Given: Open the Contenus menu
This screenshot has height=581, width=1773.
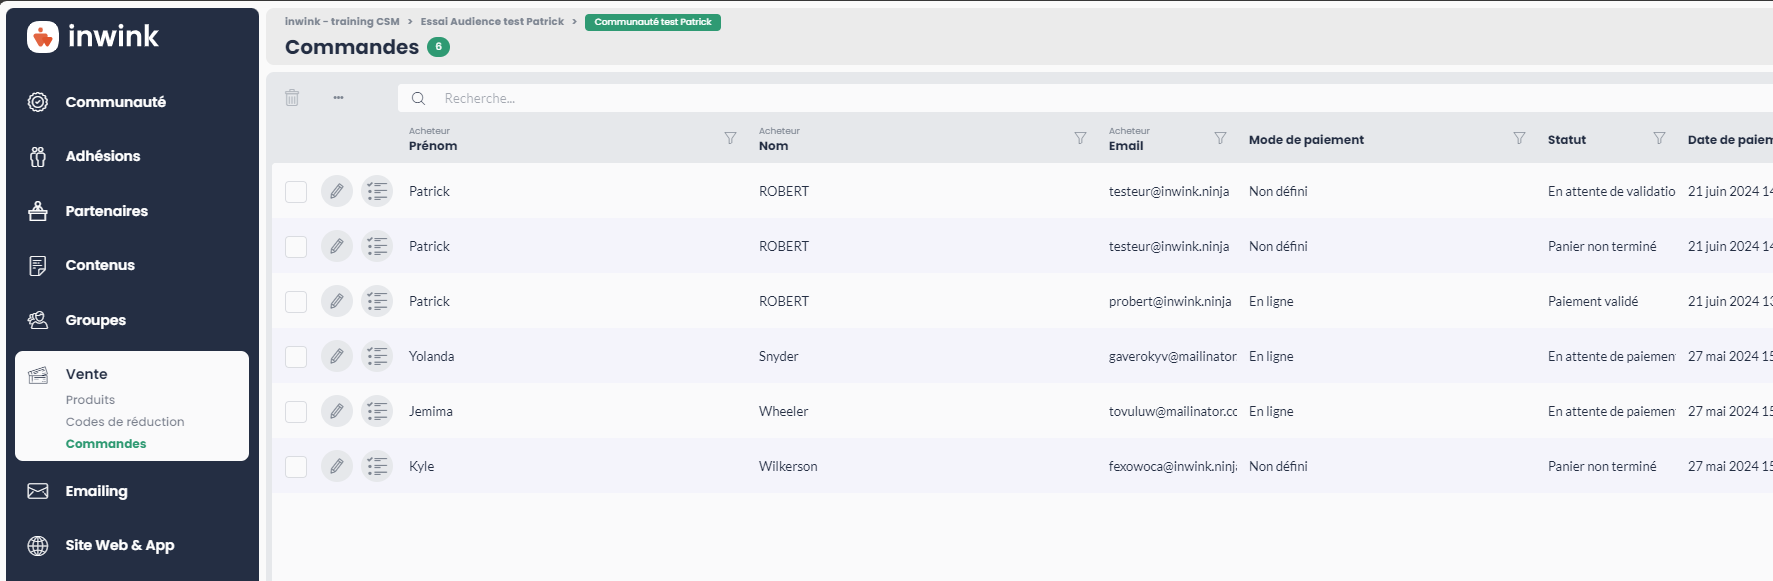Looking at the screenshot, I should coord(100,265).
